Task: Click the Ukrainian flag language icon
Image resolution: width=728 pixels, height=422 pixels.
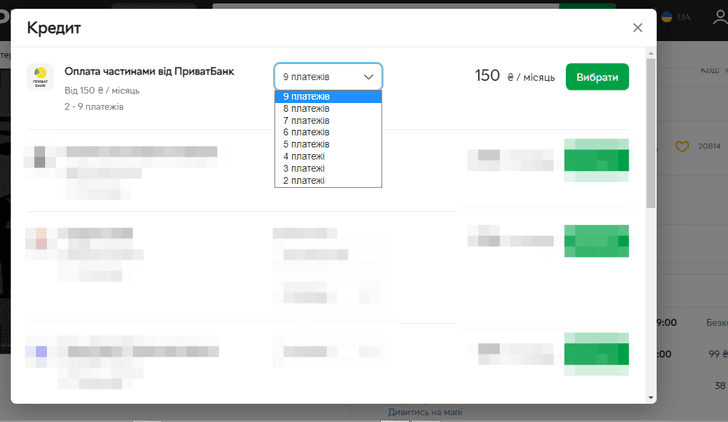Action: pos(667,17)
